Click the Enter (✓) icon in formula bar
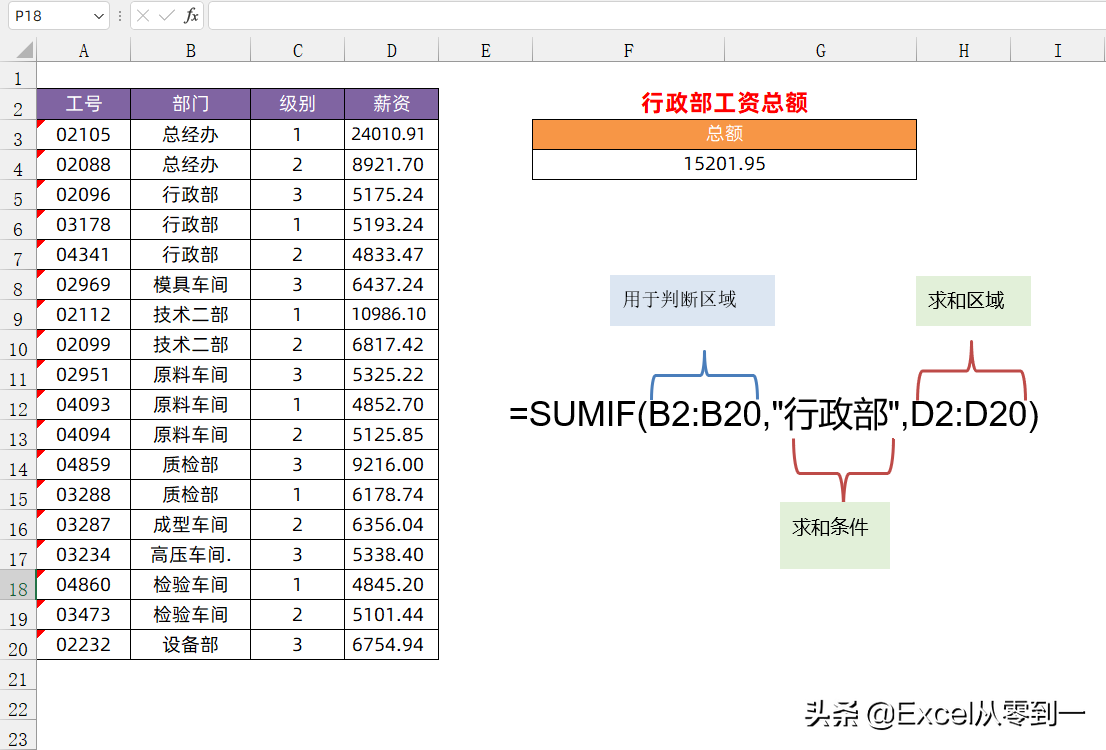 165,16
